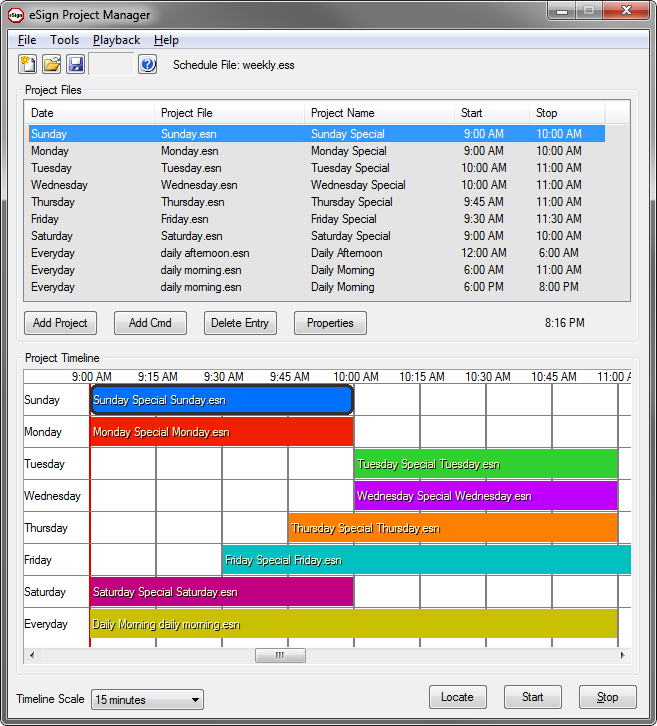Click the timeline horizontal scrollbar thumb
657x726 pixels.
(x=280, y=656)
